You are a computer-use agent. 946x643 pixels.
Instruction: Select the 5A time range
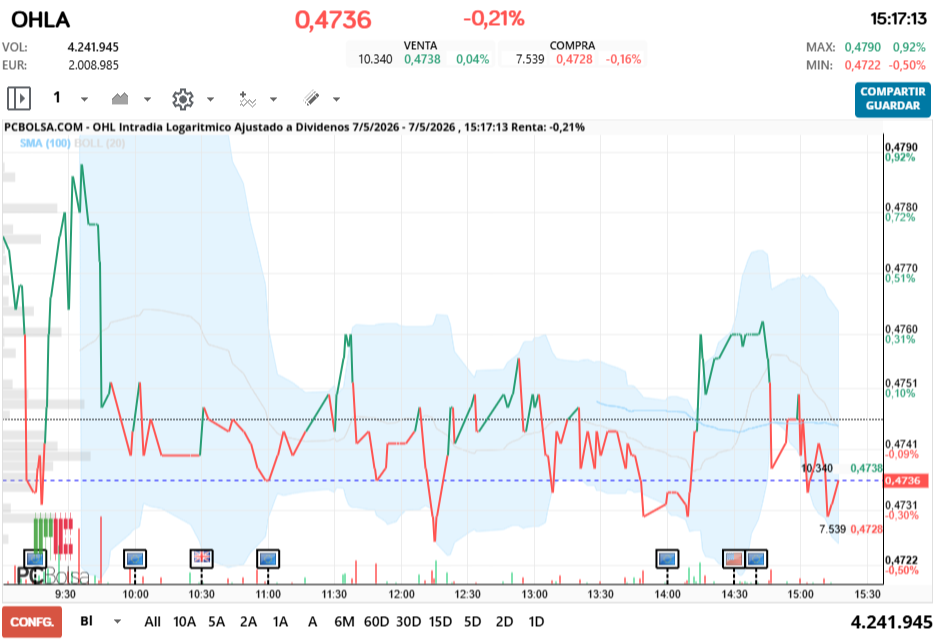click(x=217, y=622)
